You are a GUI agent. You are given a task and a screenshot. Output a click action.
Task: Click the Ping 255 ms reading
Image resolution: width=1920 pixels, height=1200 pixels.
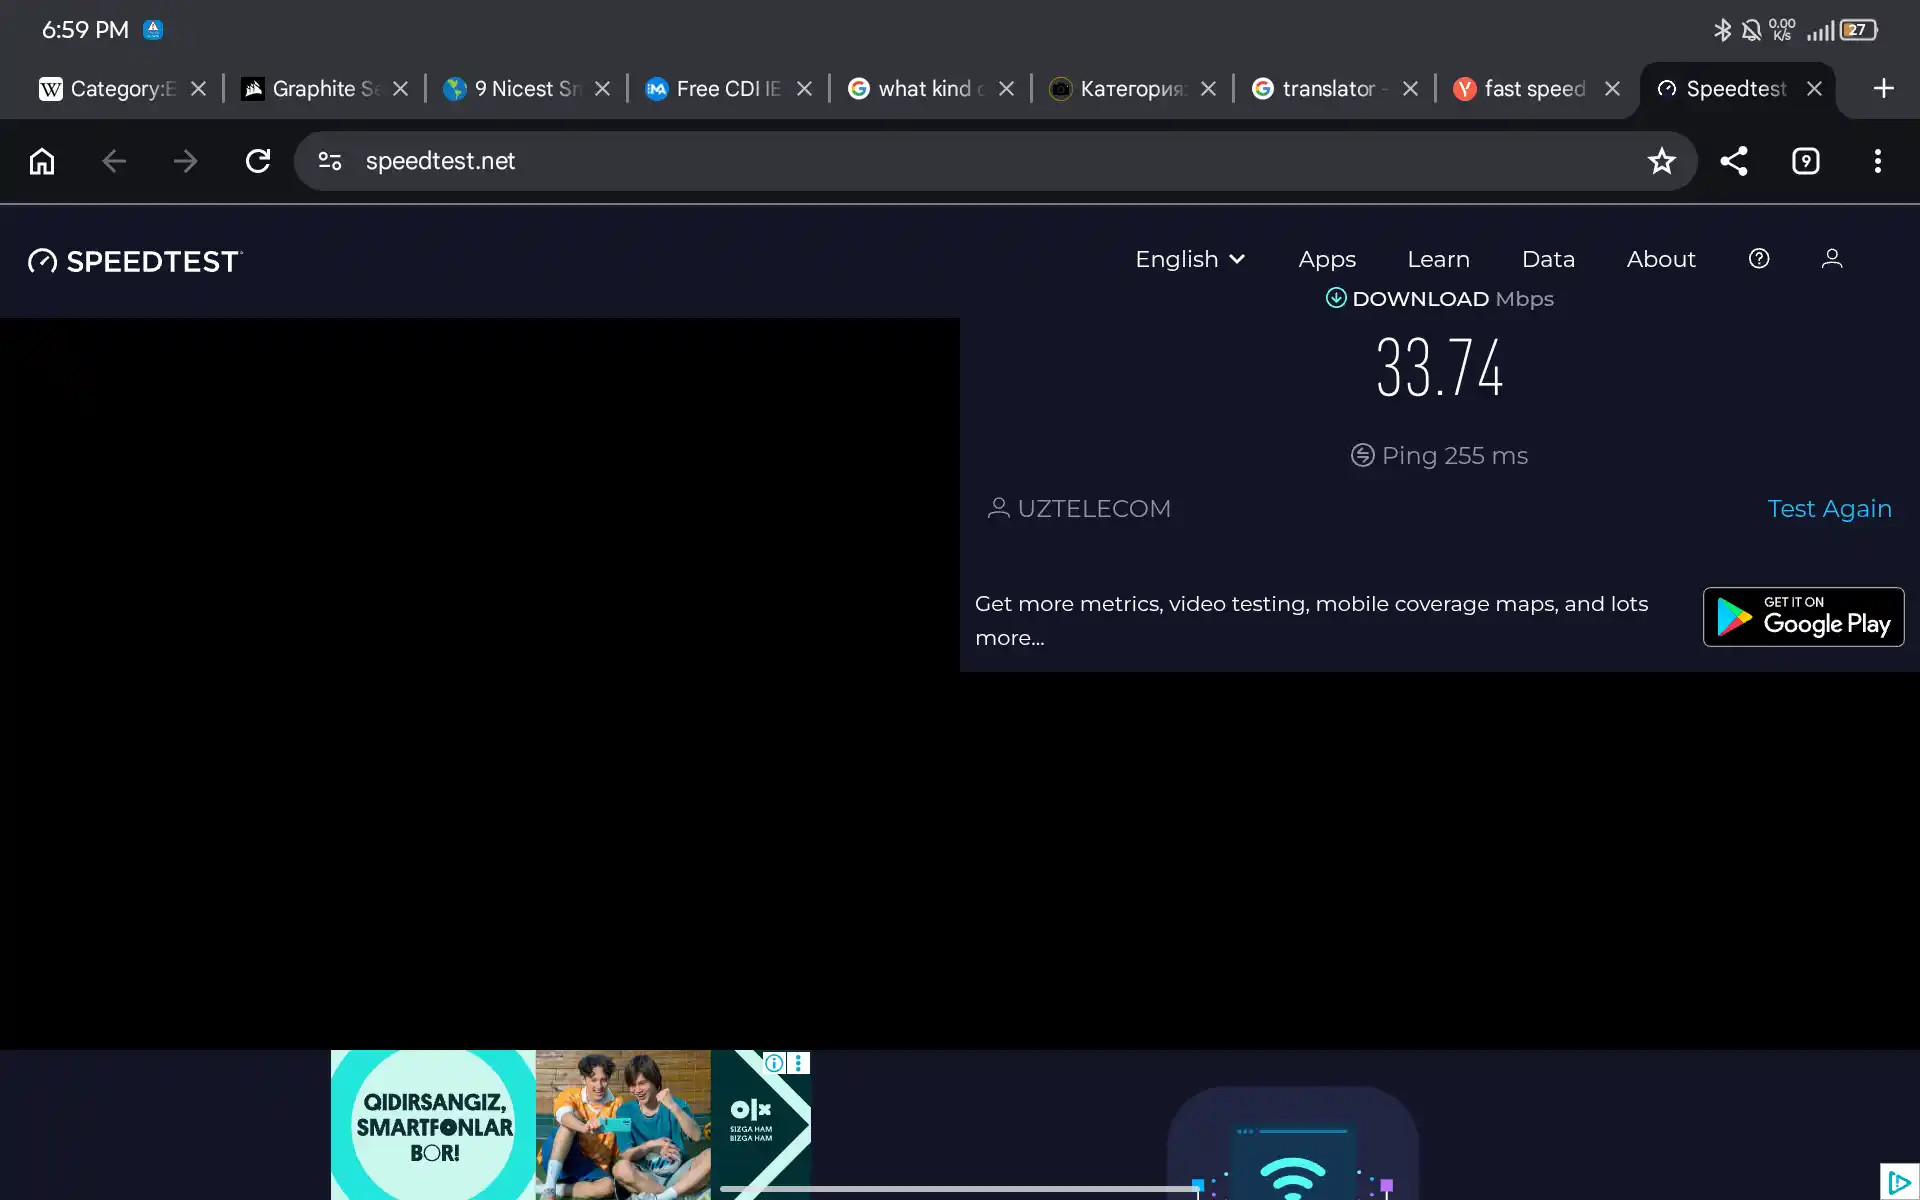(x=1439, y=456)
